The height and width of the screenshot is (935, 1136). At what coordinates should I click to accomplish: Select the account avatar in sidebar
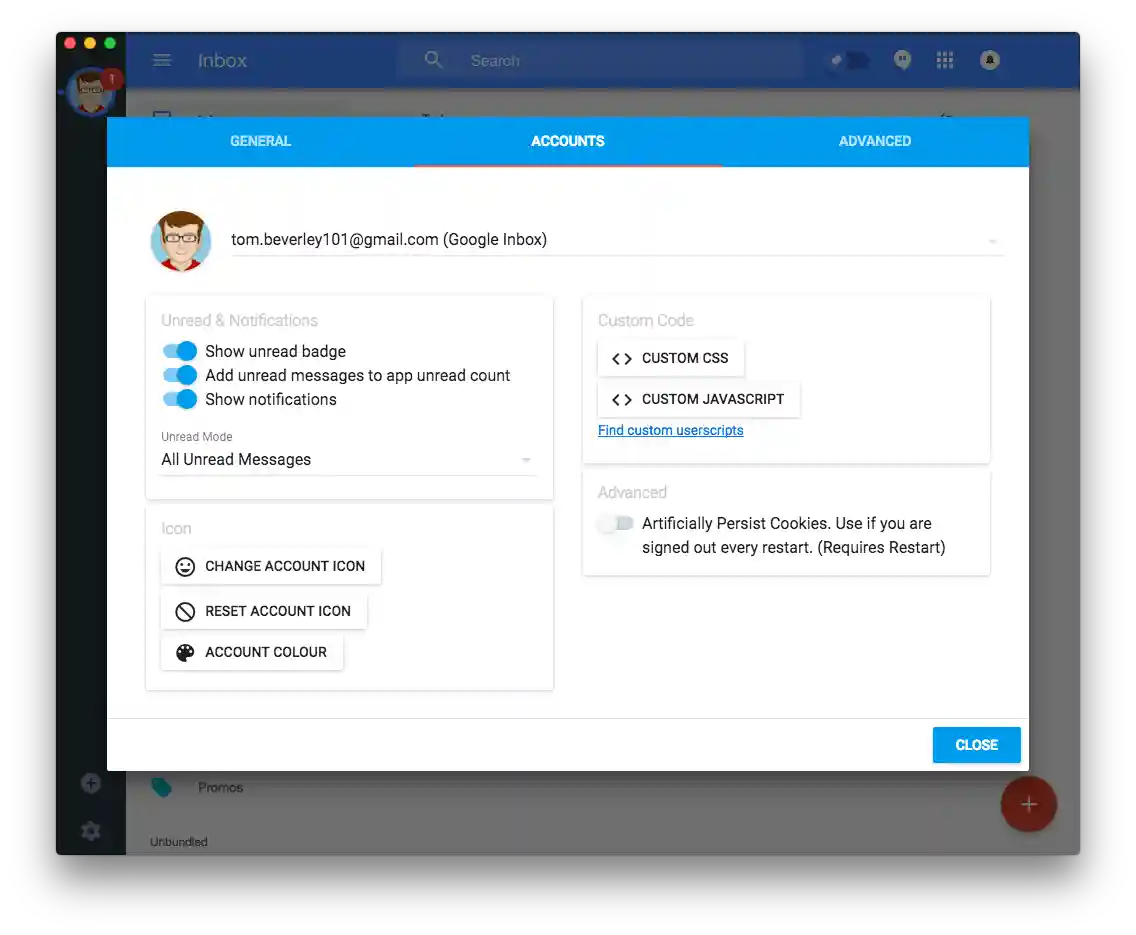(91, 93)
